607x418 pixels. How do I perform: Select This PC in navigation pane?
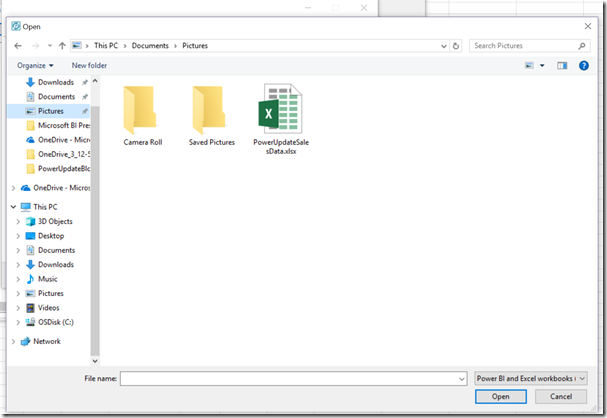[x=39, y=207]
